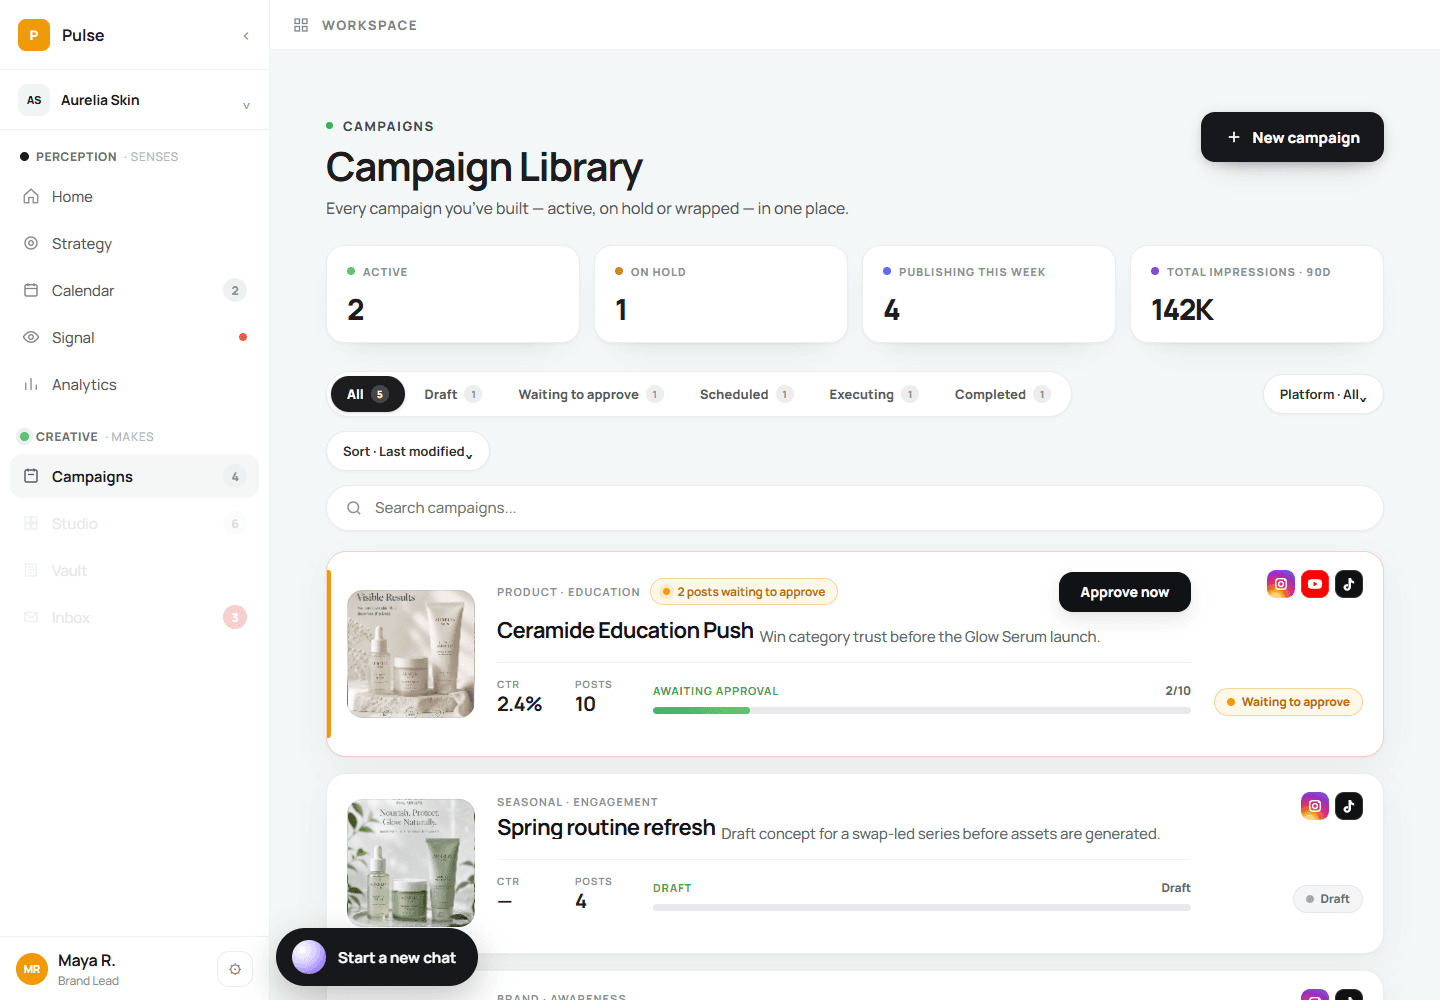Click the 2/10 progress count
Screen dimensions: 1440x1000
[x=1178, y=691]
